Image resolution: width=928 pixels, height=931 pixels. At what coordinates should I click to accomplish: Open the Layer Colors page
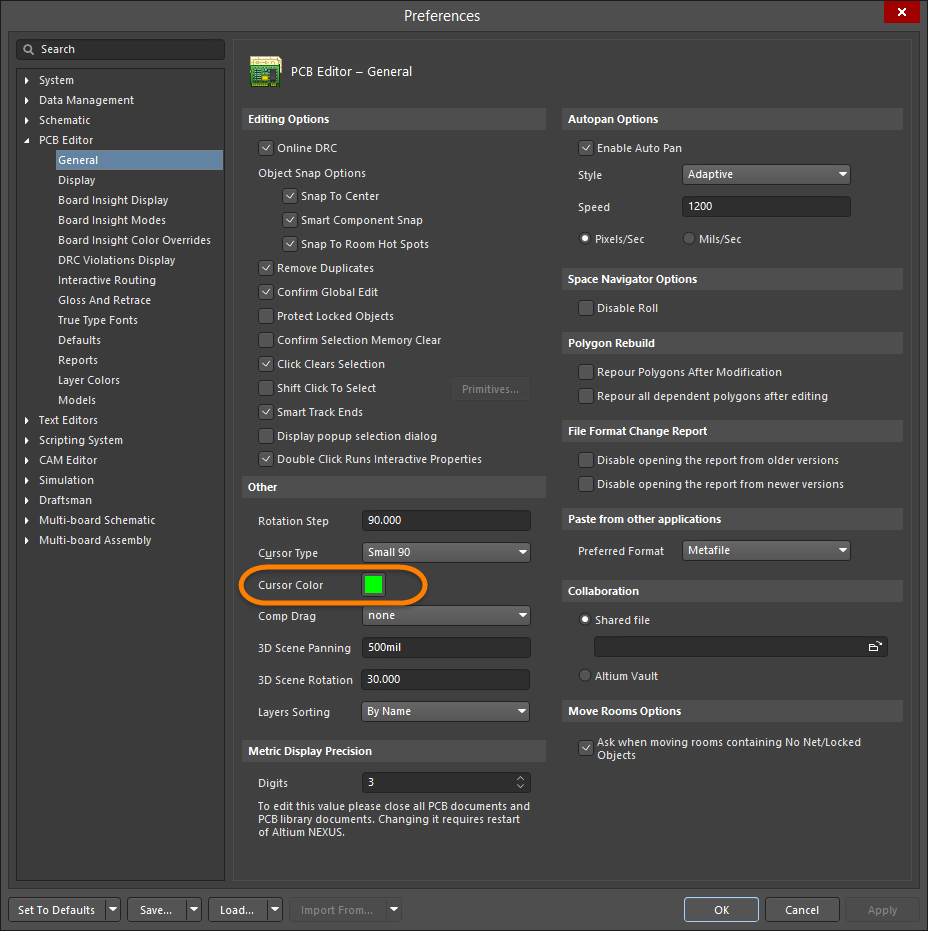click(x=88, y=380)
